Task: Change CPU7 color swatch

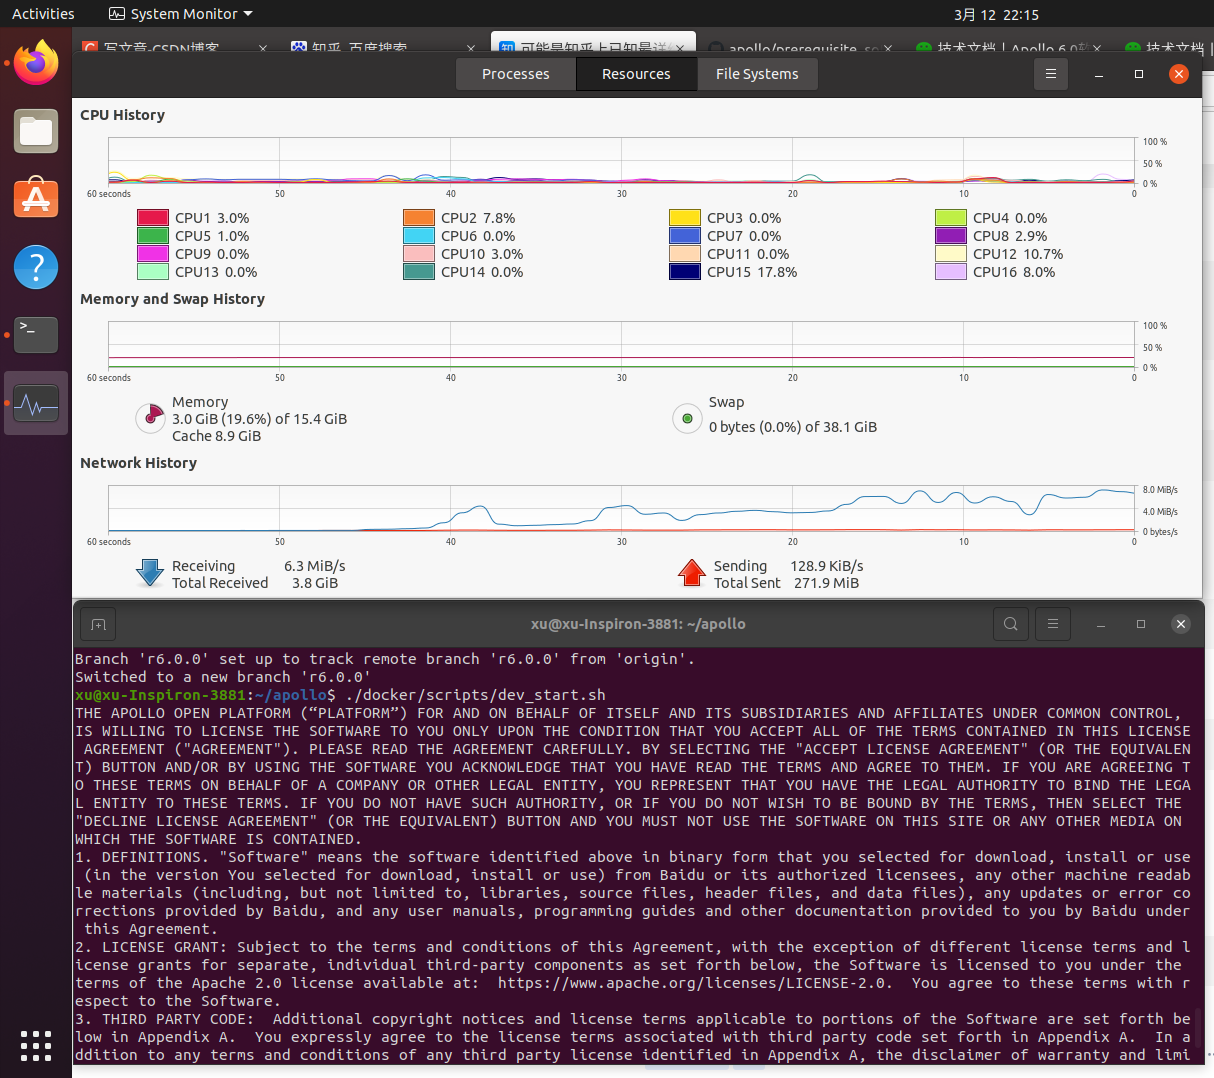Action: [685, 236]
